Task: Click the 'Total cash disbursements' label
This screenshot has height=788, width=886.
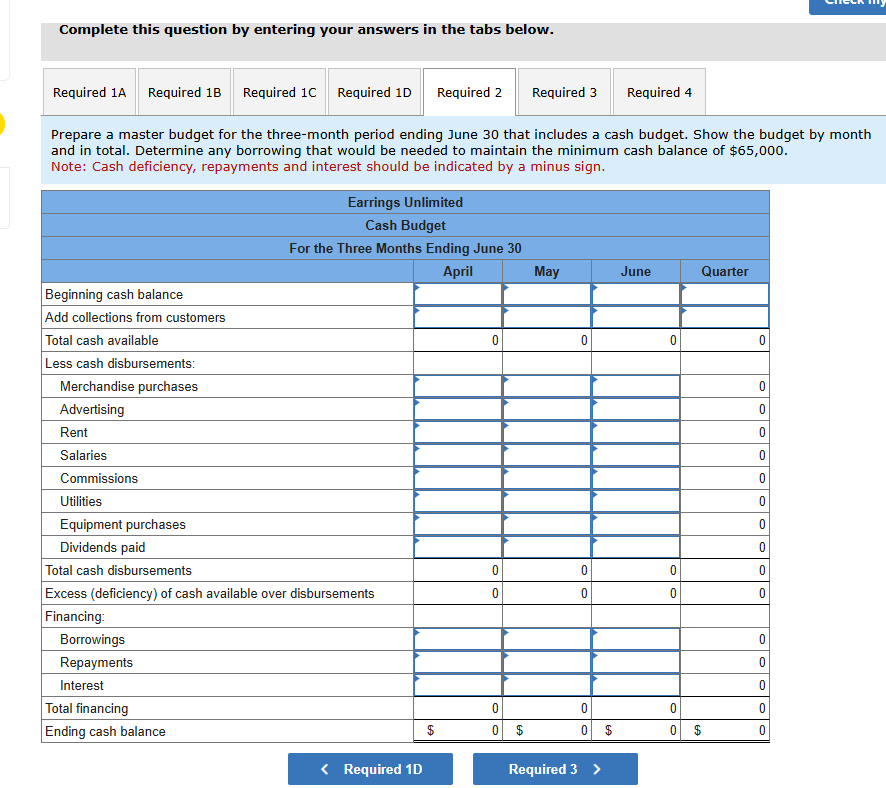Action: [x=118, y=571]
